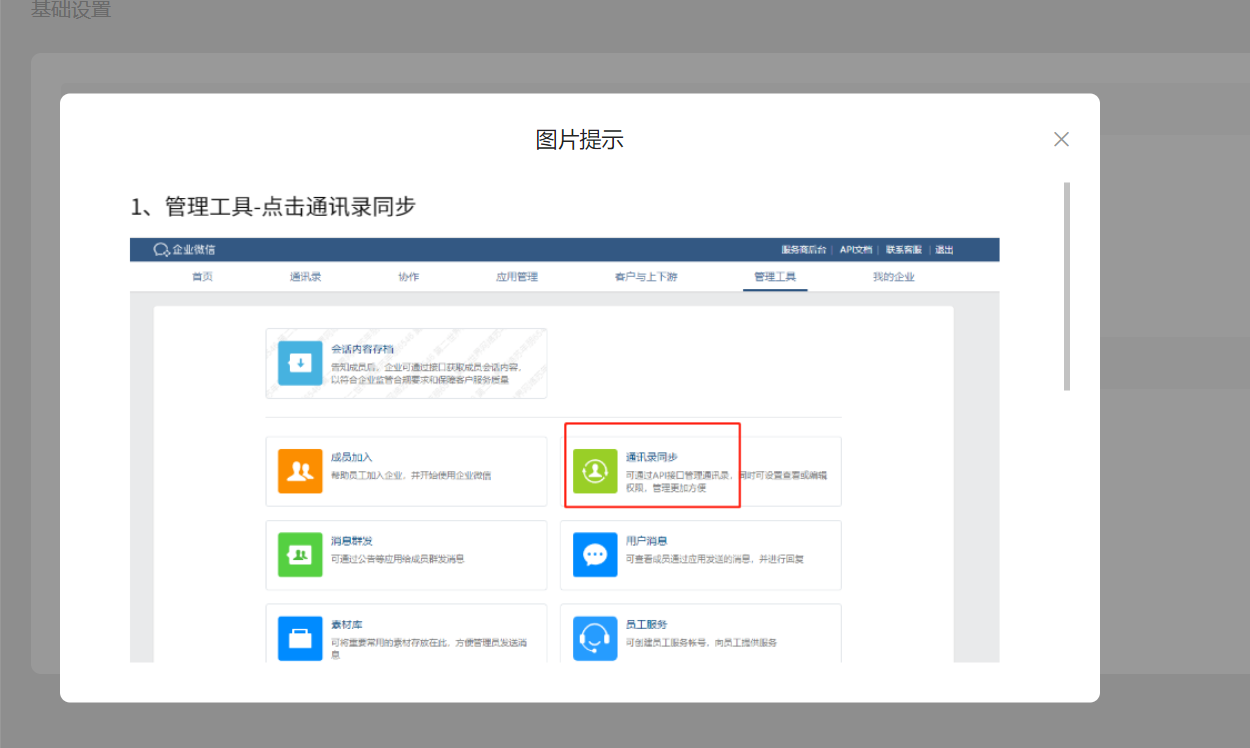Click the orange 成员加入 icon
This screenshot has width=1250, height=748.
[x=300, y=471]
